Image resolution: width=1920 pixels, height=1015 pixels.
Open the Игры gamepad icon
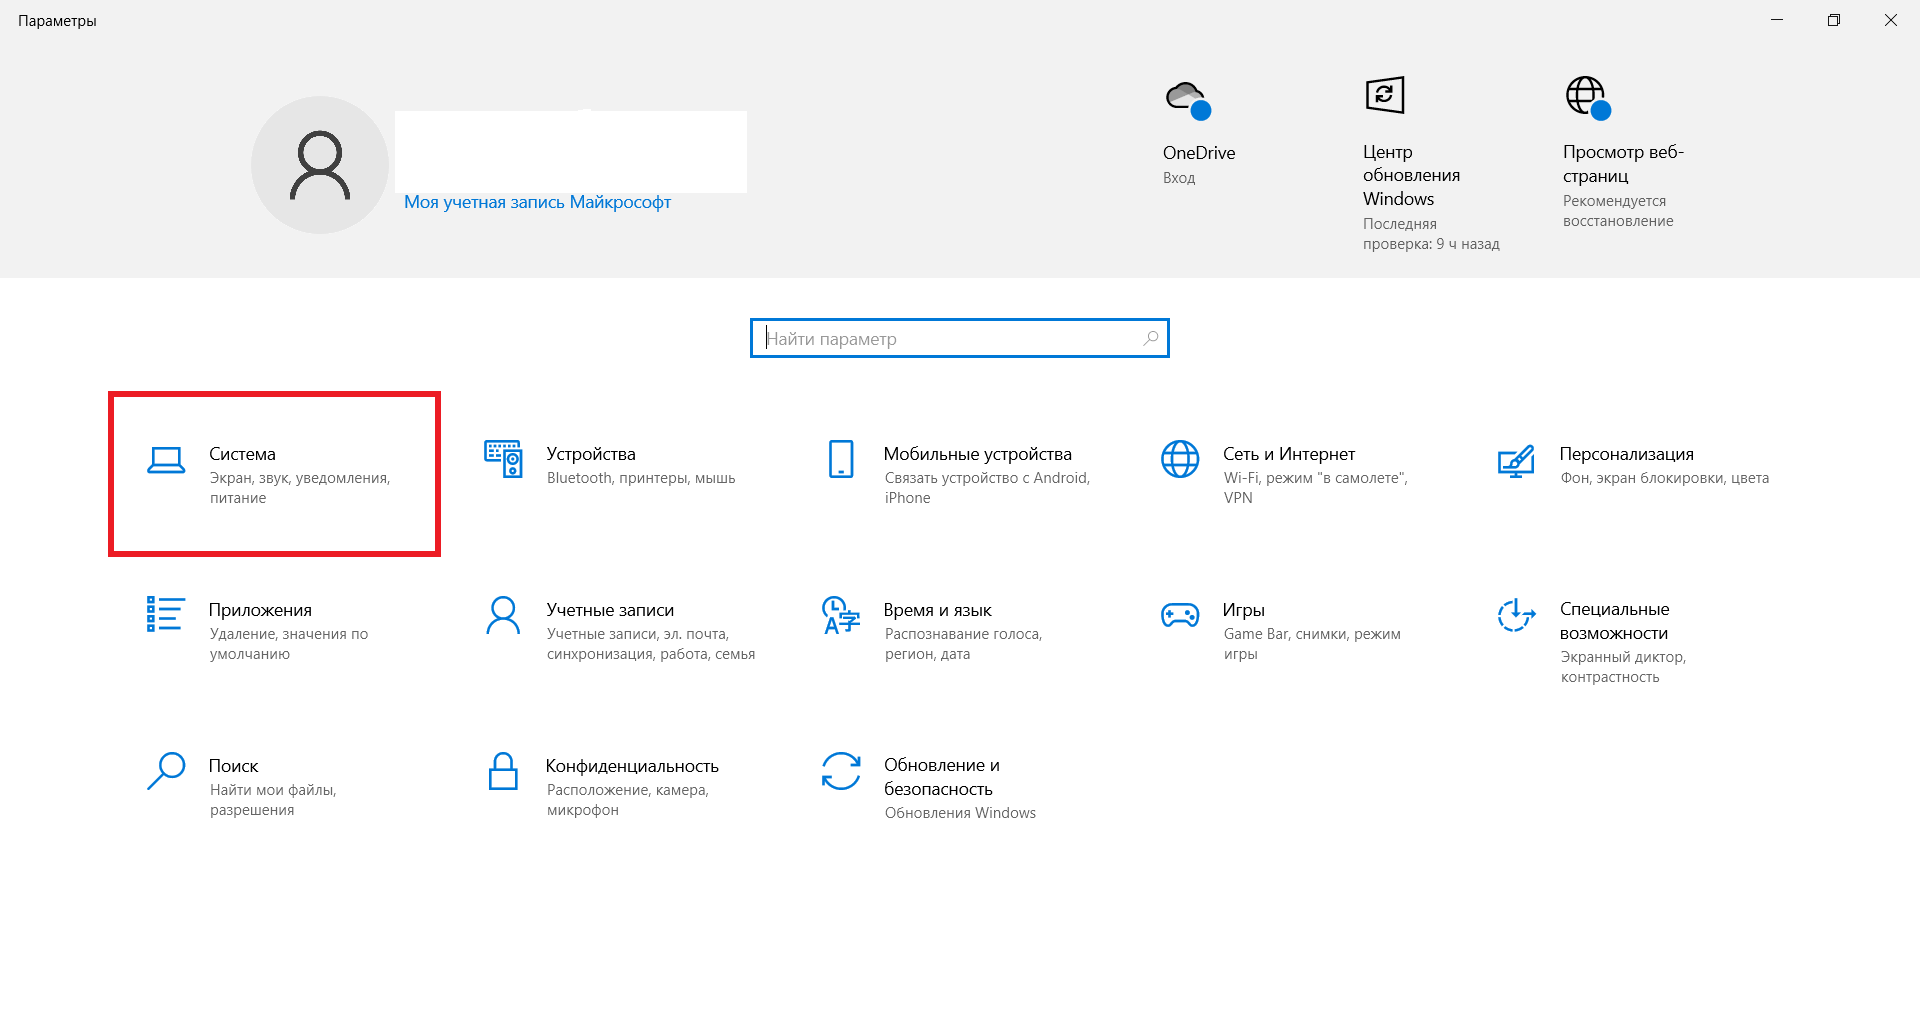(x=1180, y=614)
